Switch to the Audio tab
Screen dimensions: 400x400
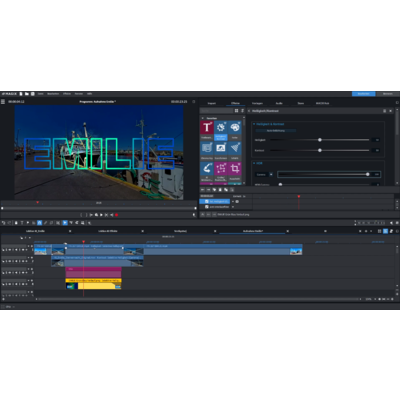coord(279,103)
